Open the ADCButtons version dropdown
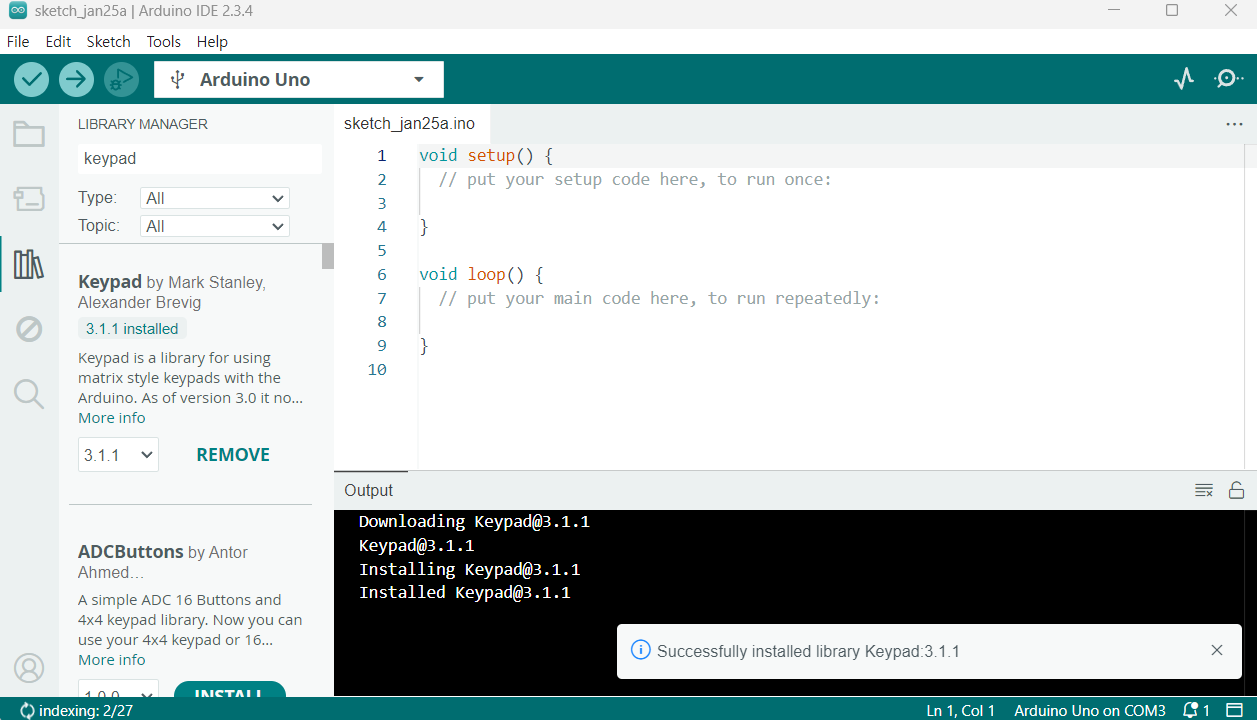The height and width of the screenshot is (720, 1257). pyautogui.click(x=118, y=690)
